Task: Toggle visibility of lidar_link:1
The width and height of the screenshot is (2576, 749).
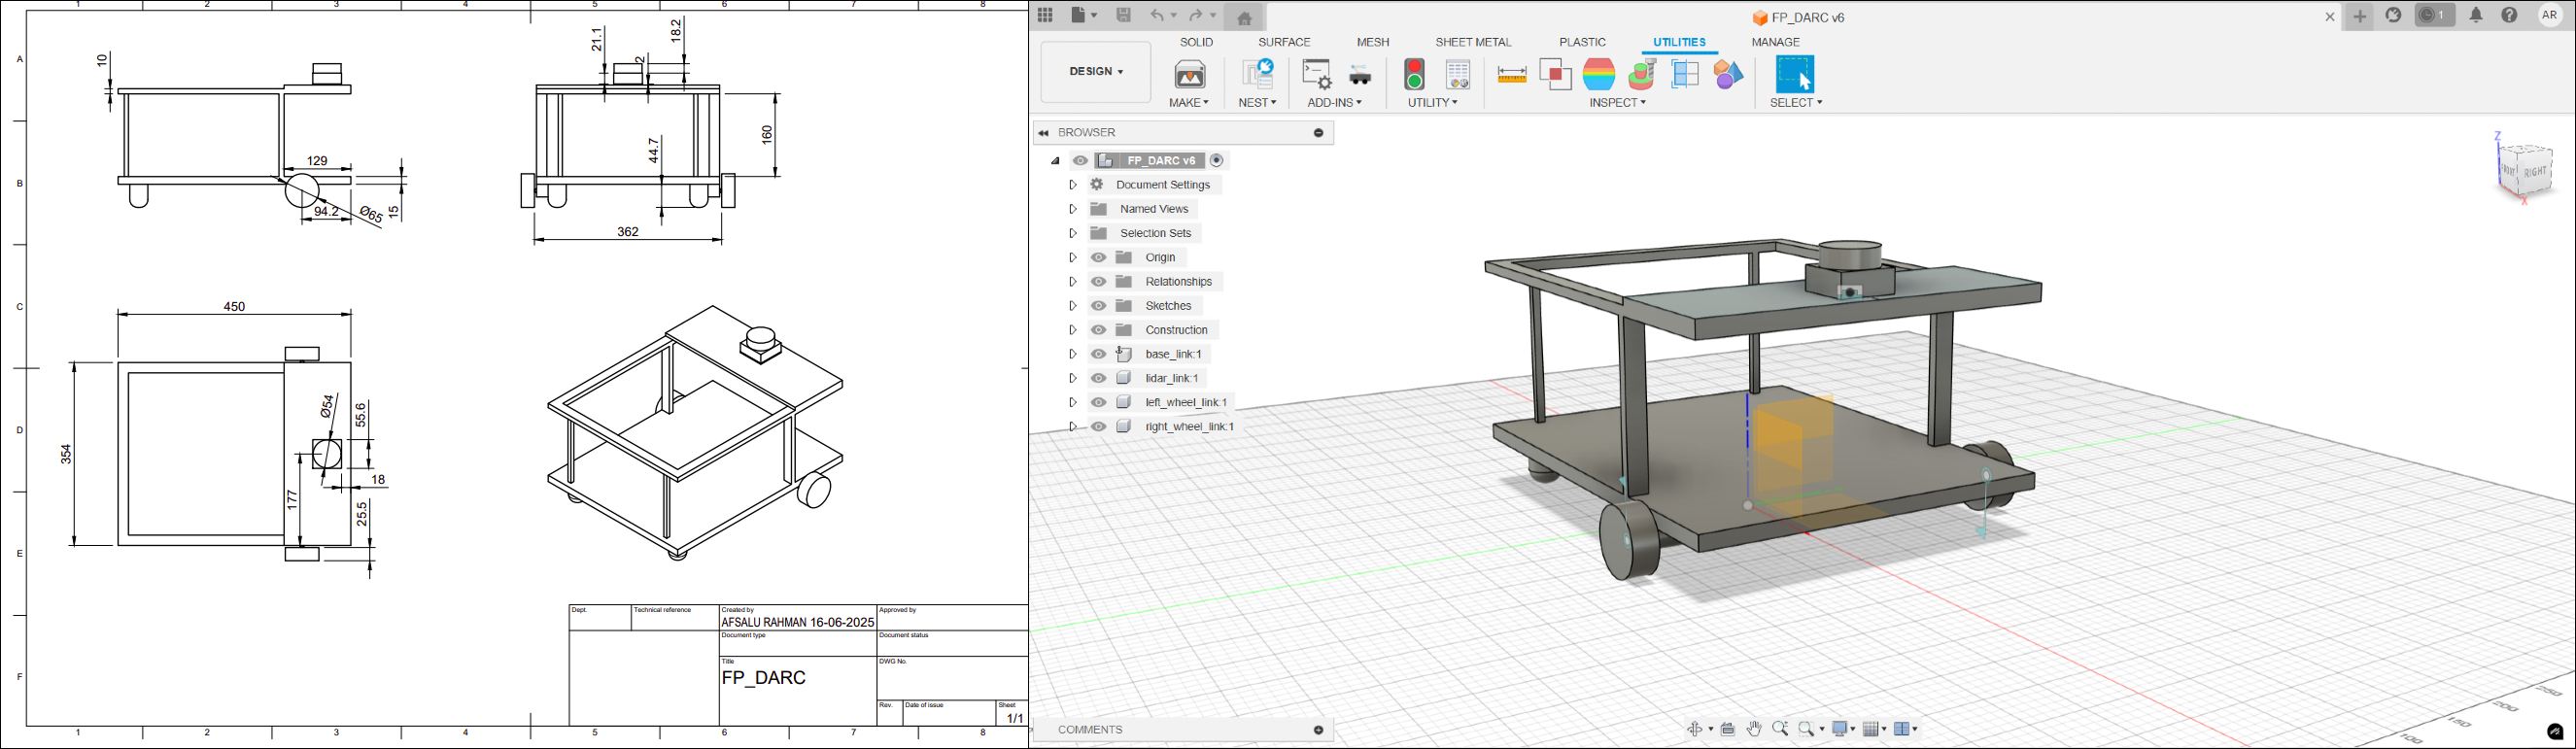Action: [x=1098, y=378]
